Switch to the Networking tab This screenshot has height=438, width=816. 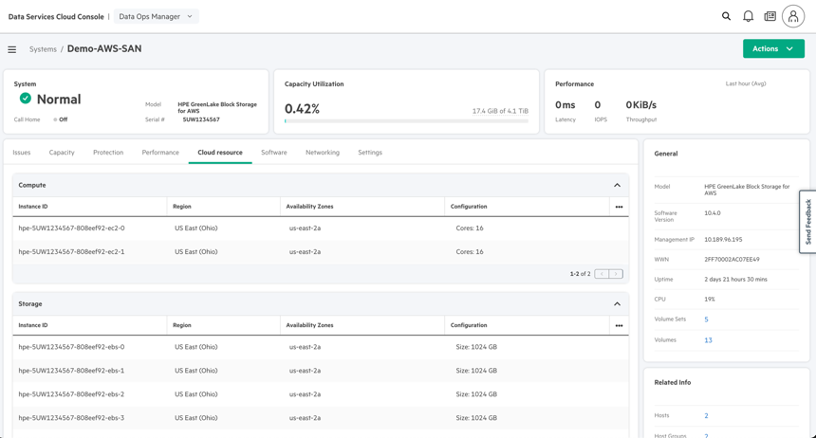[x=322, y=152]
